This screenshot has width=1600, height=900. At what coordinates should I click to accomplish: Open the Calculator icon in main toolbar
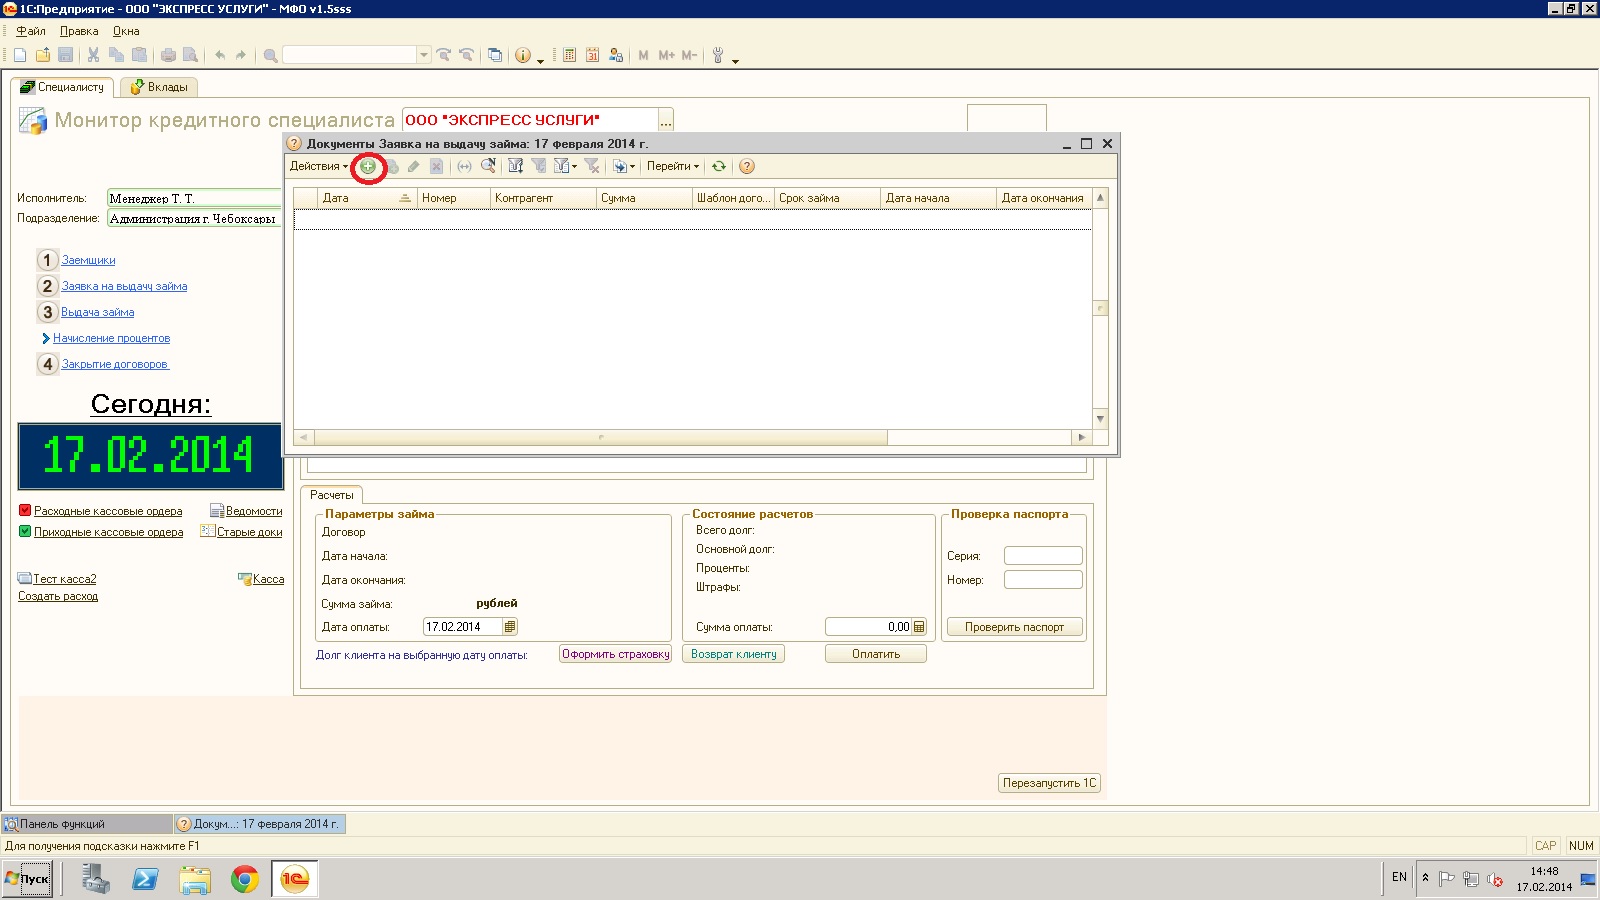pos(569,55)
